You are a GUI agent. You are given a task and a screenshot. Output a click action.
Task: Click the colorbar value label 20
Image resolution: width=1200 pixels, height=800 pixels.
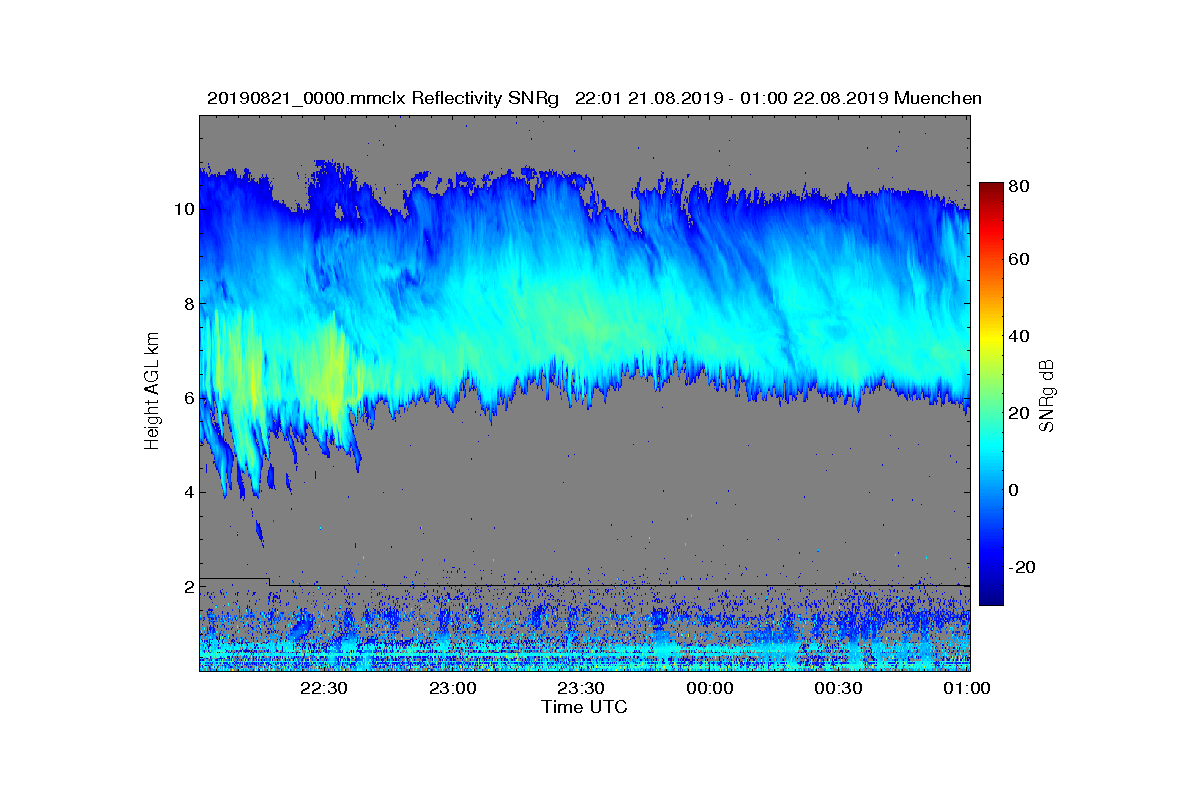pos(1021,413)
